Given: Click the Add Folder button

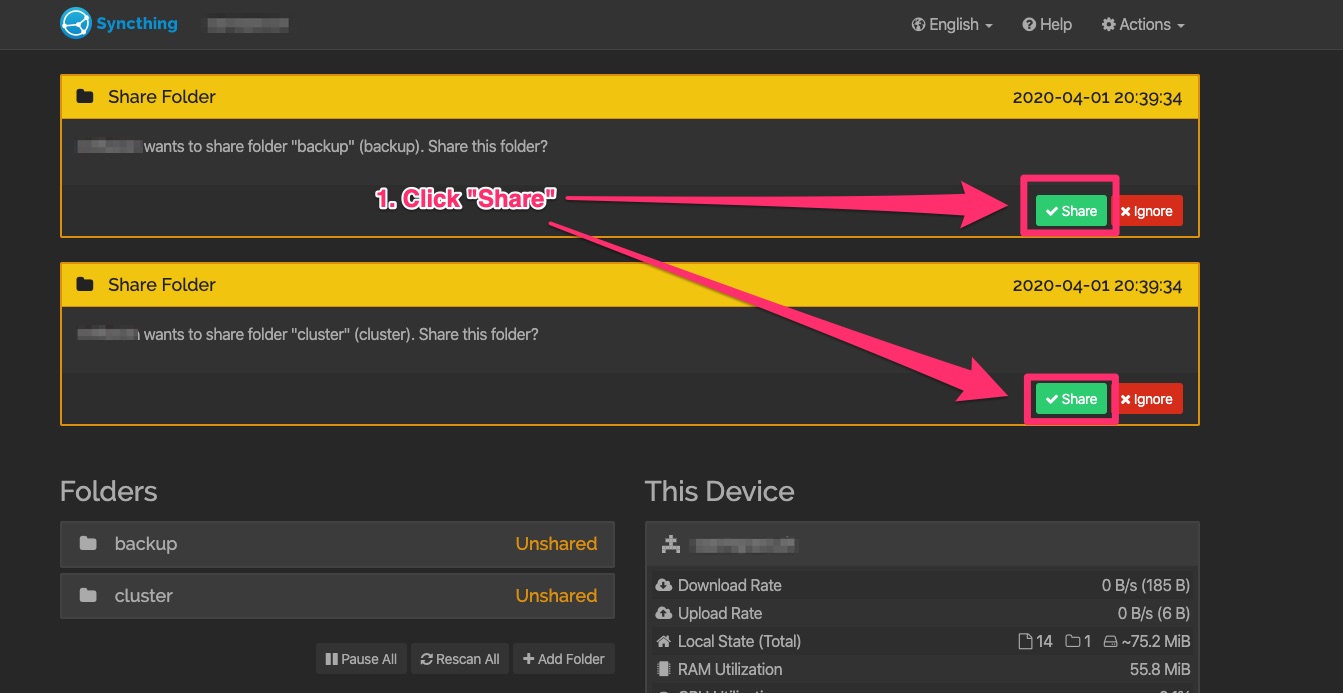Looking at the screenshot, I should pos(563,659).
